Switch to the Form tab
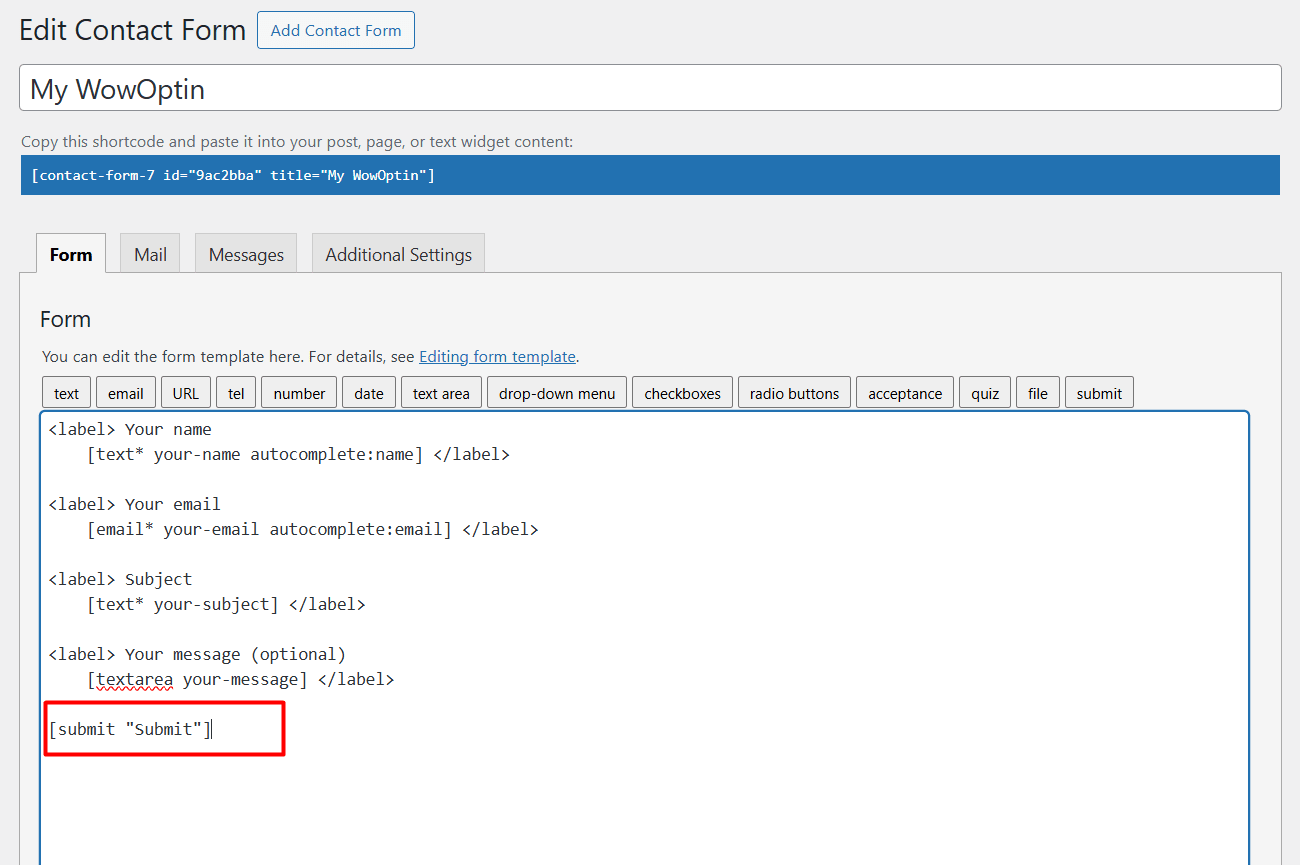This screenshot has height=865, width=1300. 71,254
